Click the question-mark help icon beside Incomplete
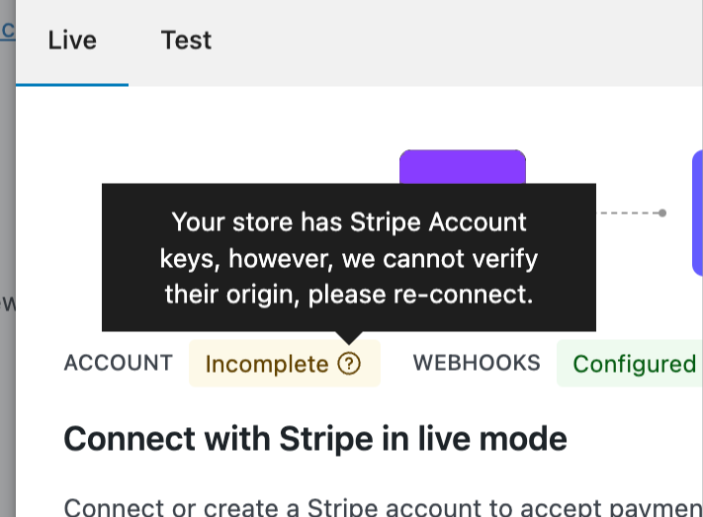This screenshot has height=517, width=703. pyautogui.click(x=348, y=364)
